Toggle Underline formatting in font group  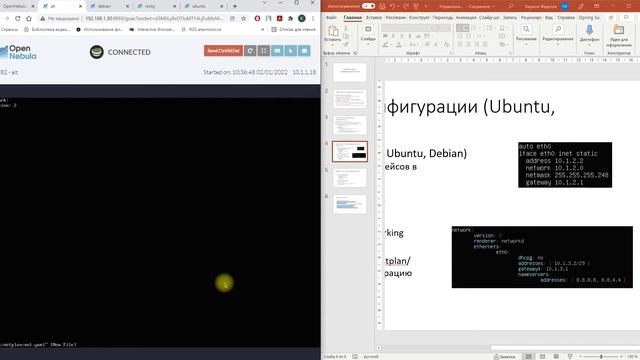pos(402,36)
